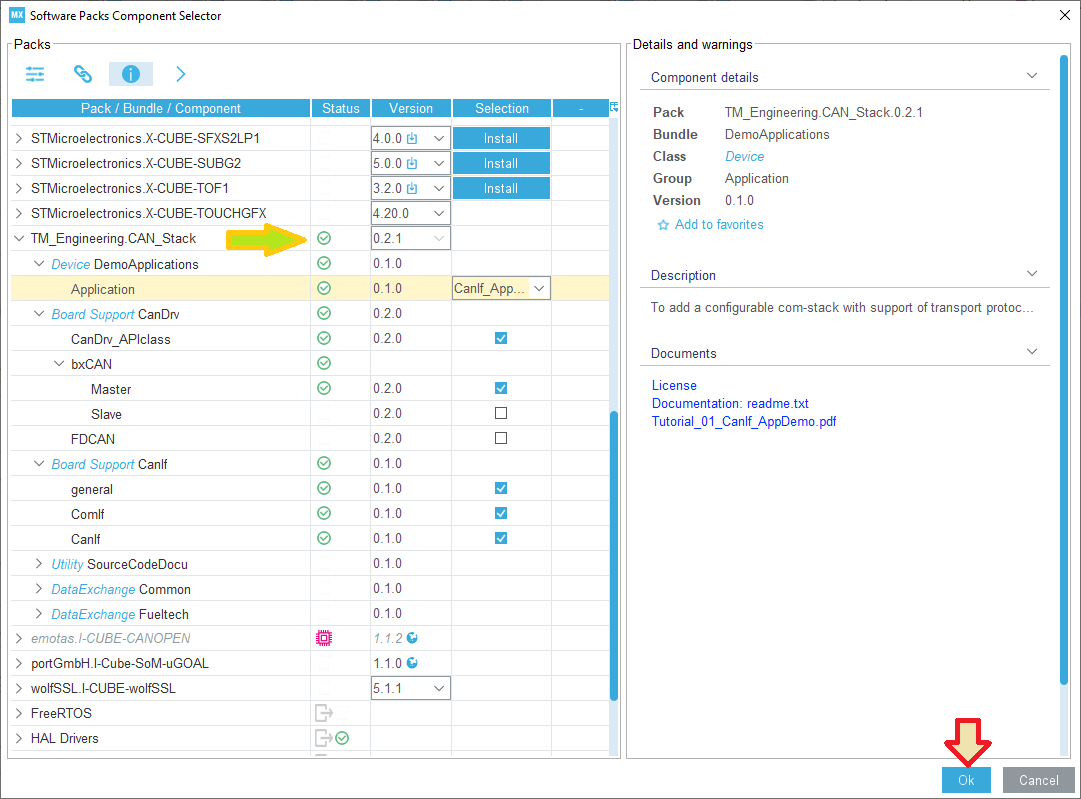Open Tutorial_01_CanIf_AppDemo.pdf link
Viewport: 1081px width, 799px height.
[x=744, y=421]
